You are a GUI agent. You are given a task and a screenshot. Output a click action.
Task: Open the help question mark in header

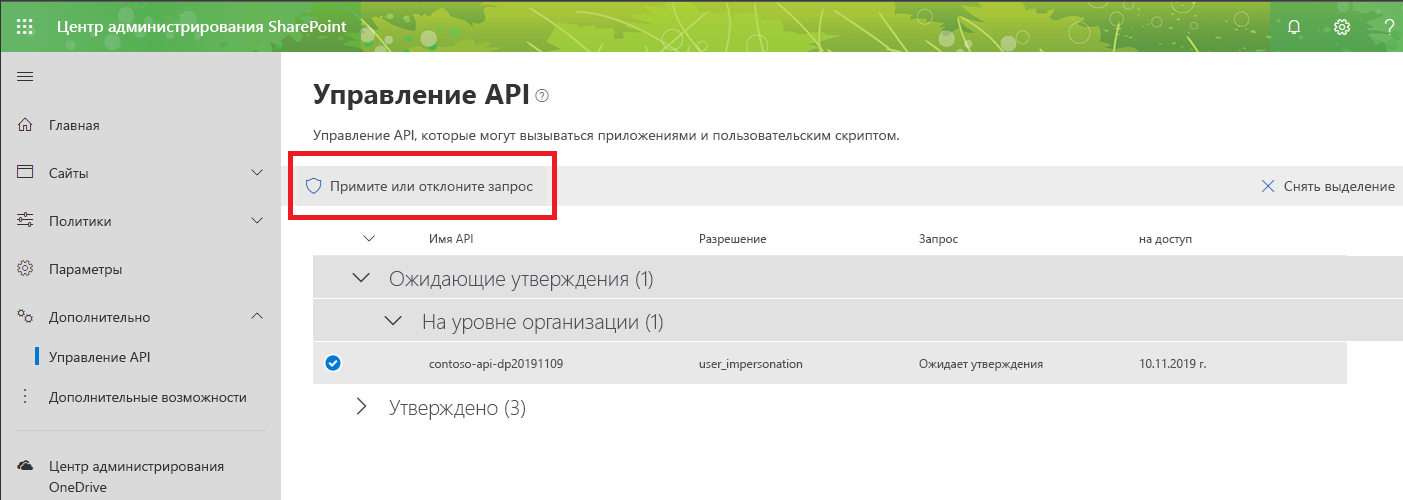click(x=1390, y=27)
